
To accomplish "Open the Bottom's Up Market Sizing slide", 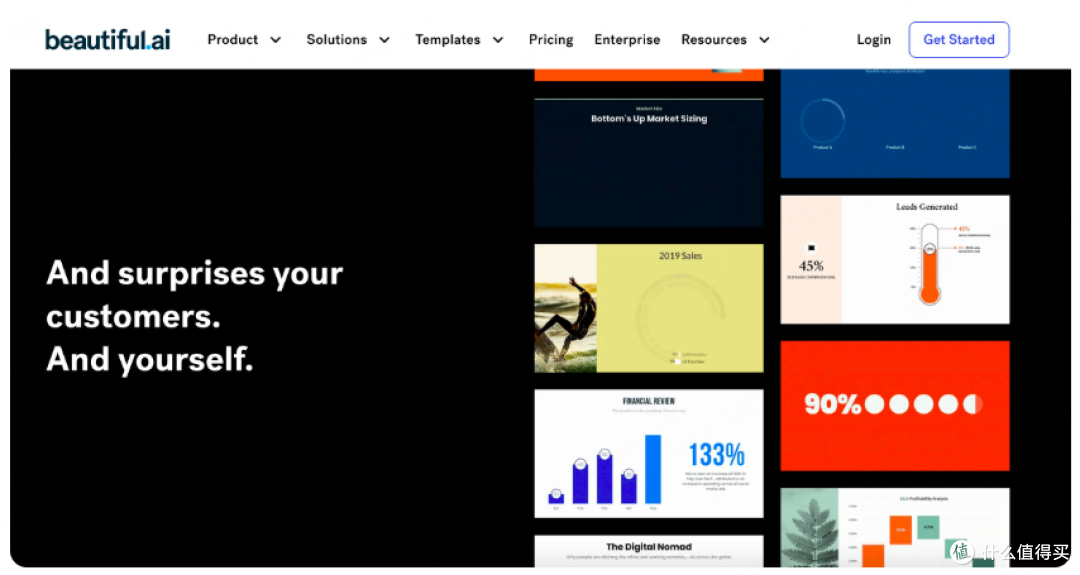I will [x=649, y=163].
